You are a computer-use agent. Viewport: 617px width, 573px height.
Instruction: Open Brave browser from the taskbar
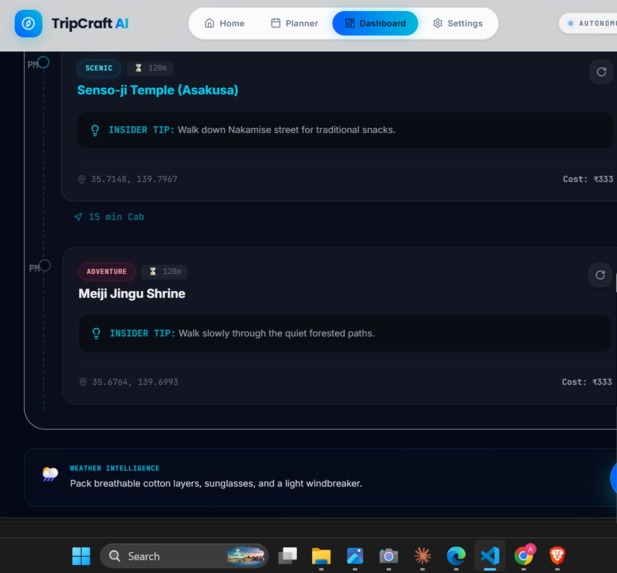click(557, 556)
